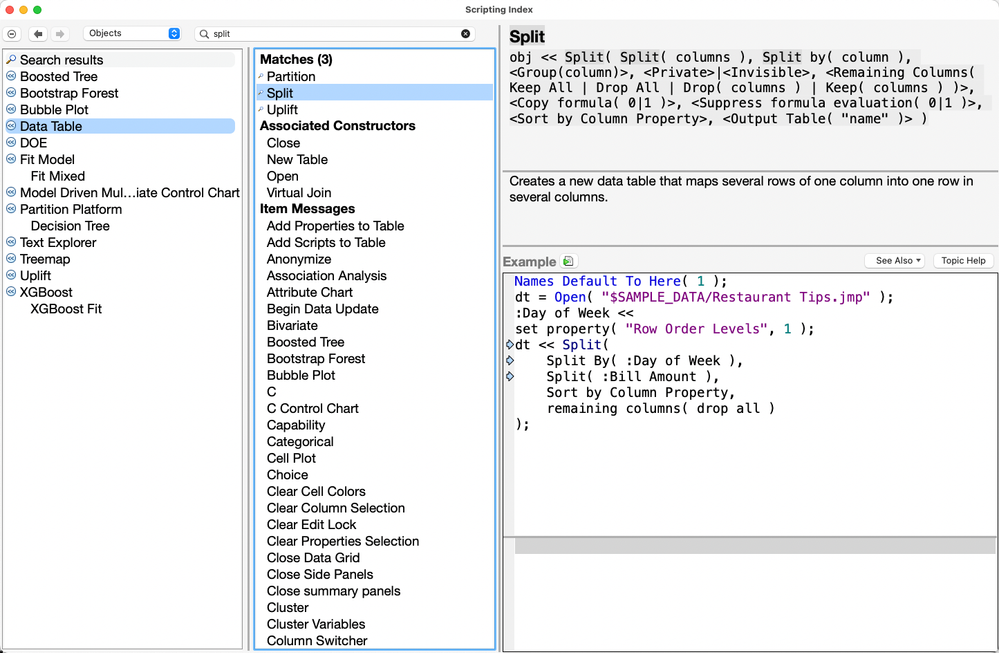Click the icon beside Bootstrap Forest
Viewport: 999px width, 653px height.
[x=11, y=92]
